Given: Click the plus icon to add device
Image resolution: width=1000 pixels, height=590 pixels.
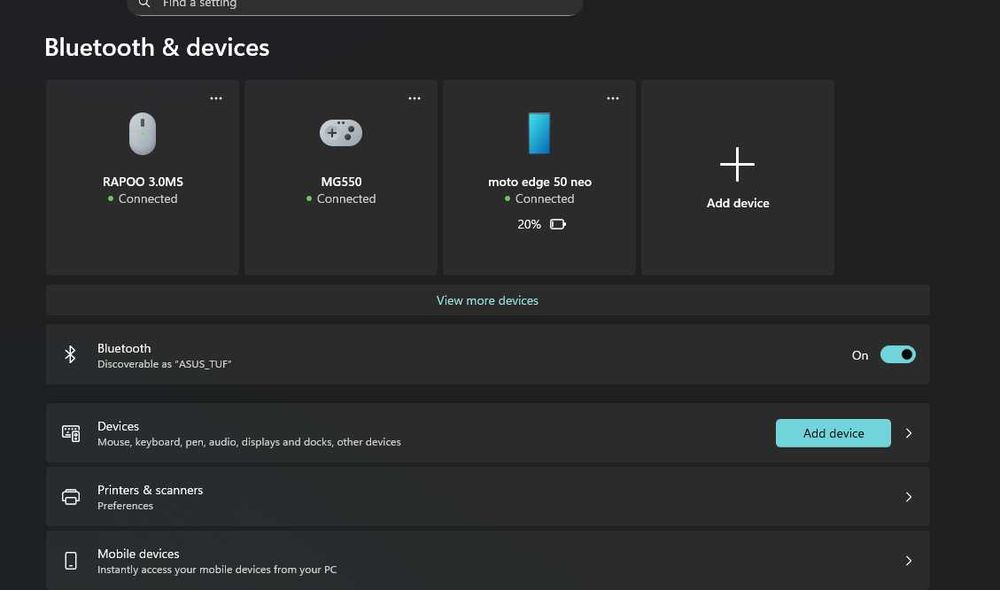Looking at the screenshot, I should pos(737,165).
